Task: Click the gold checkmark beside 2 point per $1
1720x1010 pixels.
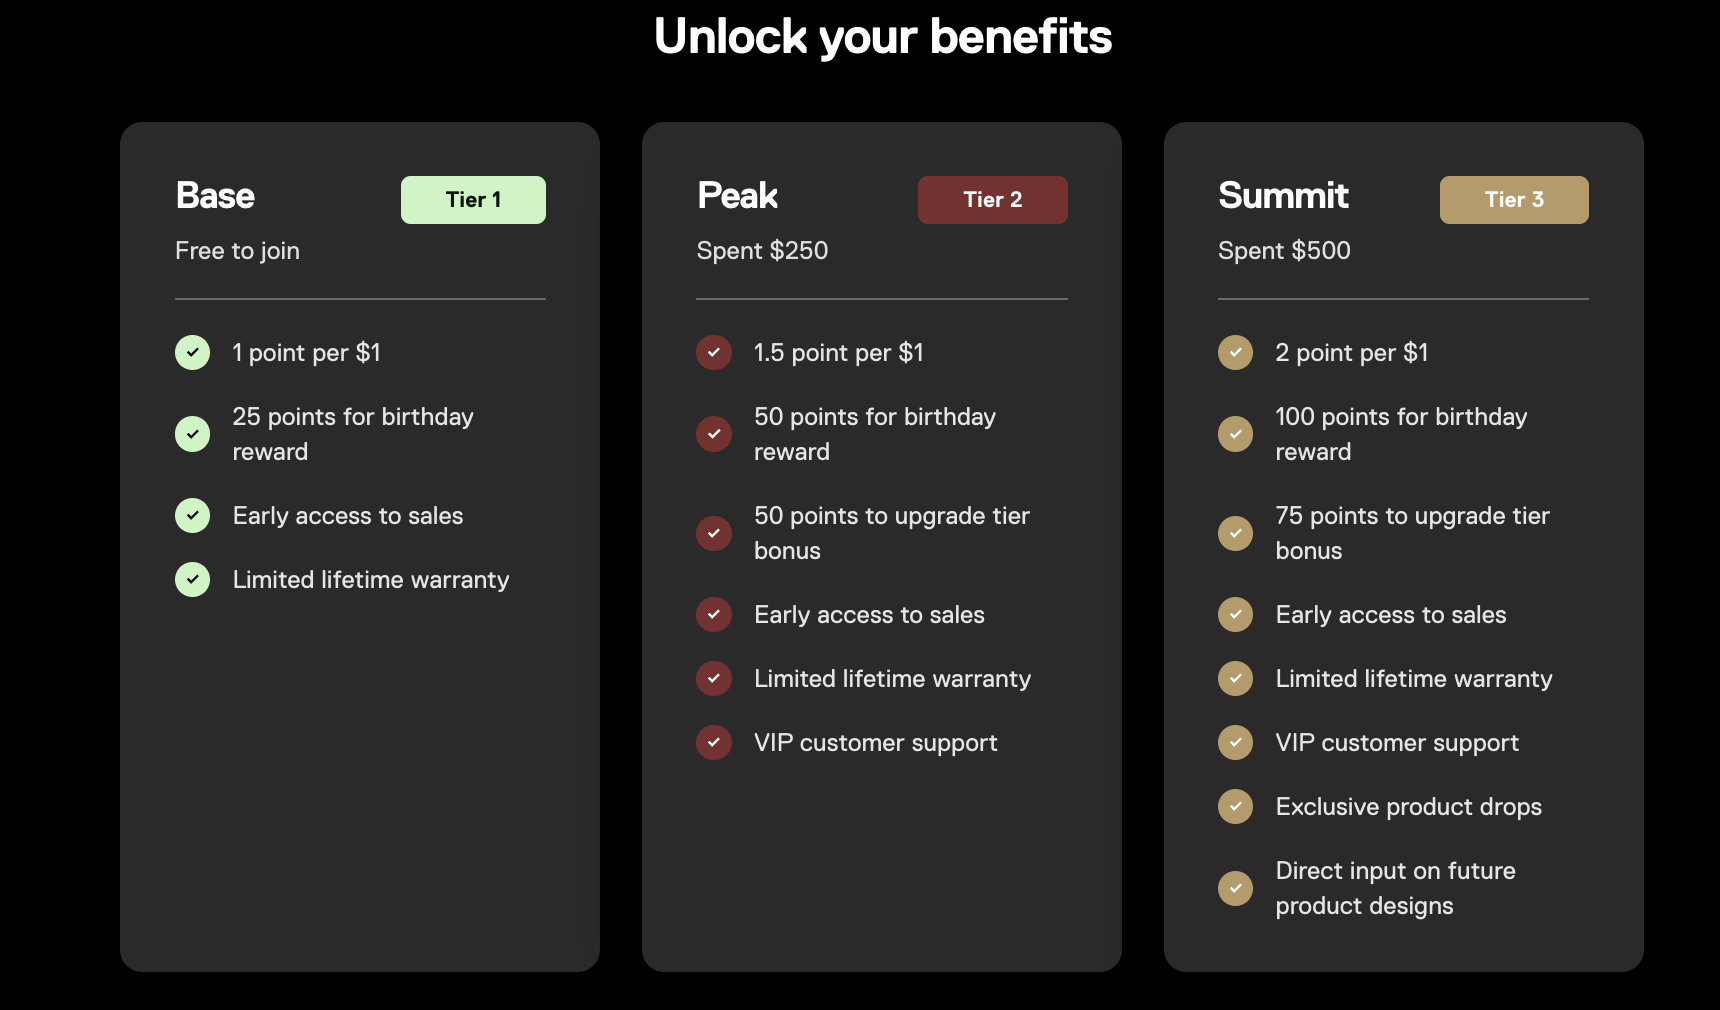Action: click(1235, 352)
